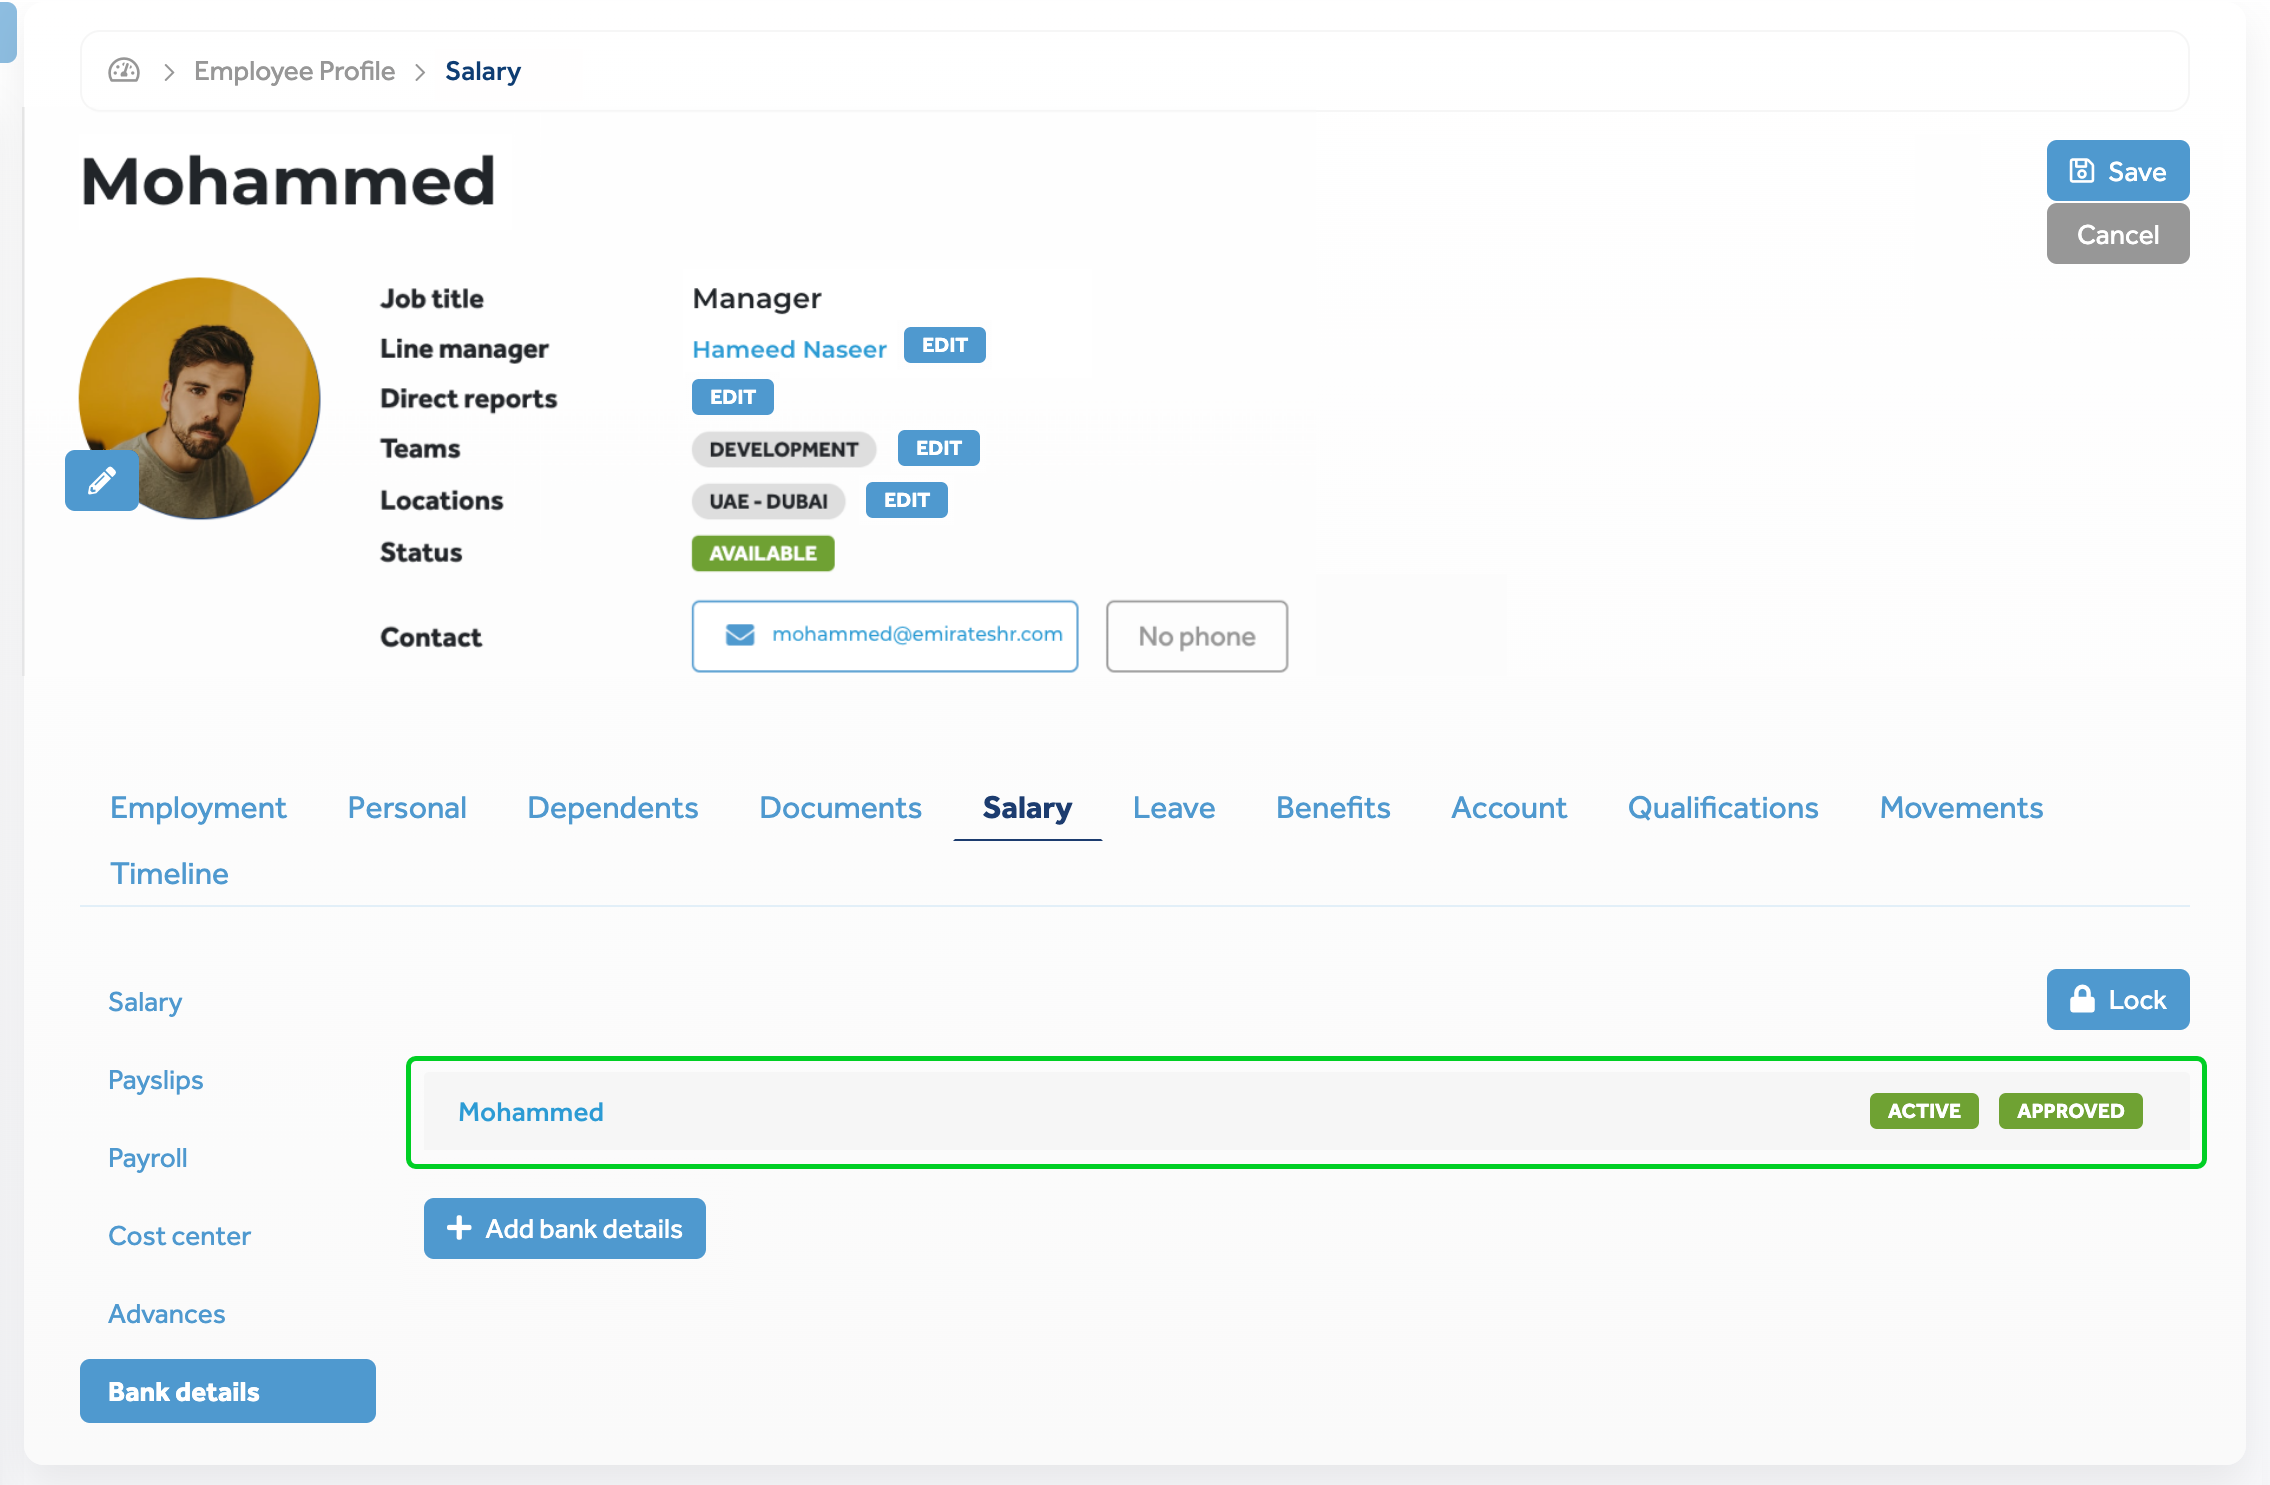Click the email envelope icon in Contact
The height and width of the screenshot is (1485, 2270).
click(740, 635)
